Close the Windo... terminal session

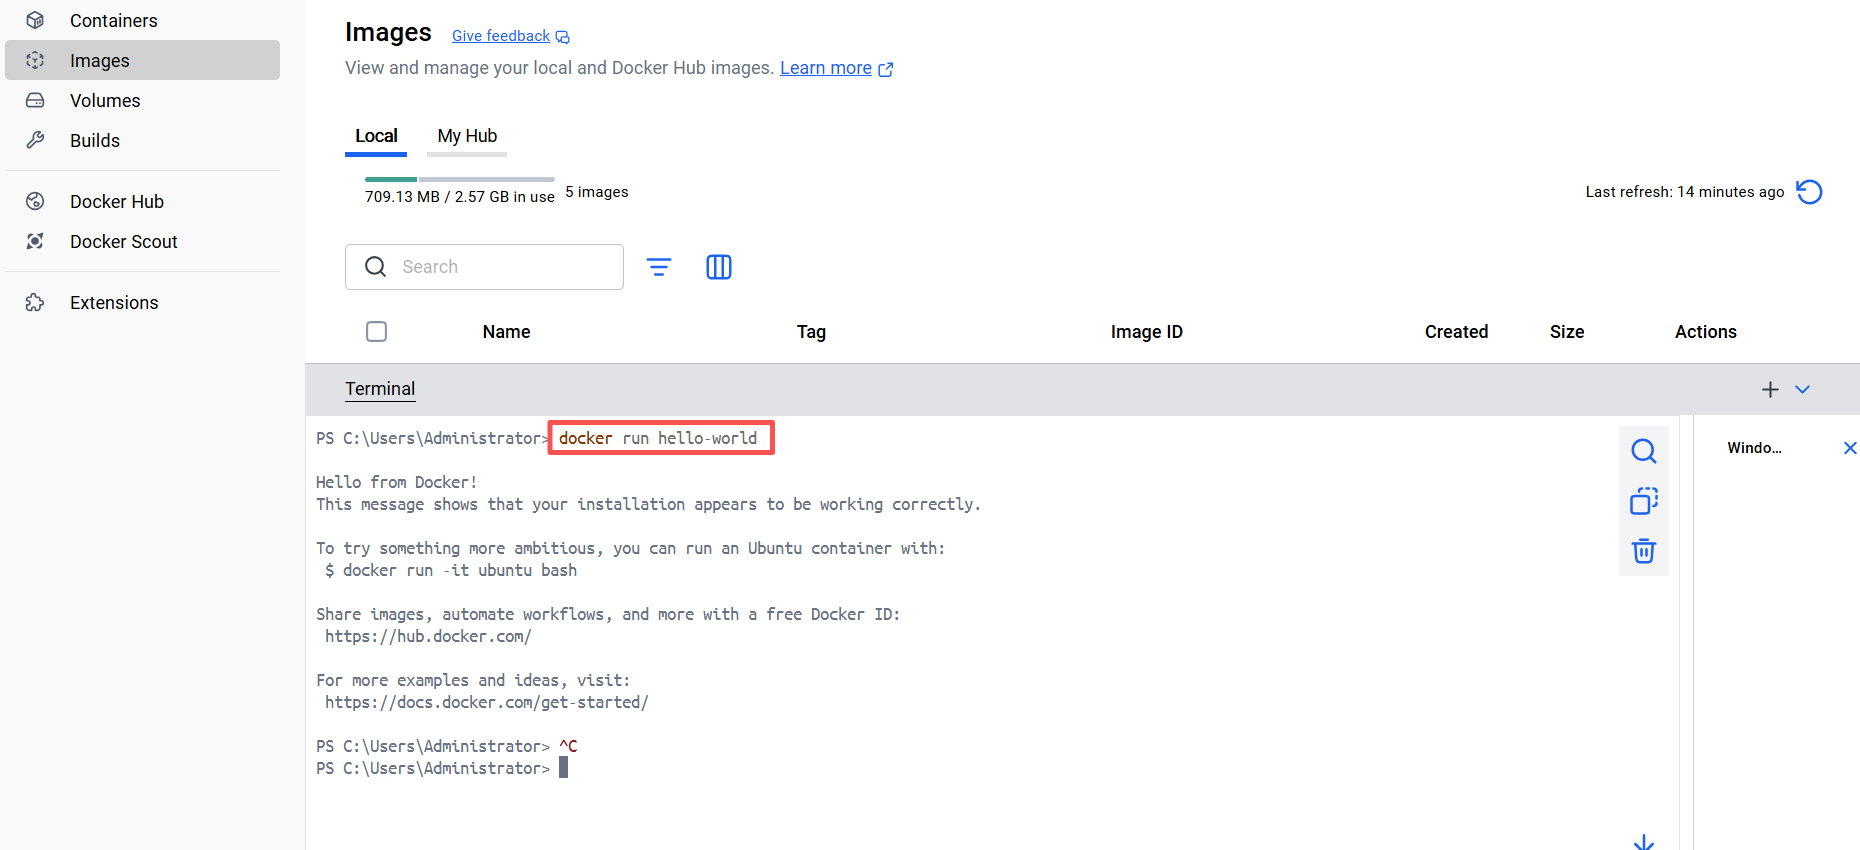(1850, 448)
